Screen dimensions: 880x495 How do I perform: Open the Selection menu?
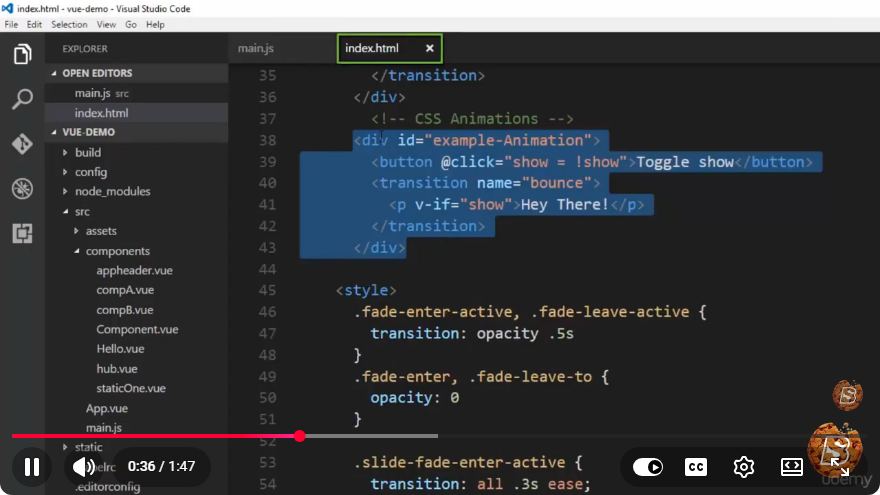pyautogui.click(x=69, y=25)
